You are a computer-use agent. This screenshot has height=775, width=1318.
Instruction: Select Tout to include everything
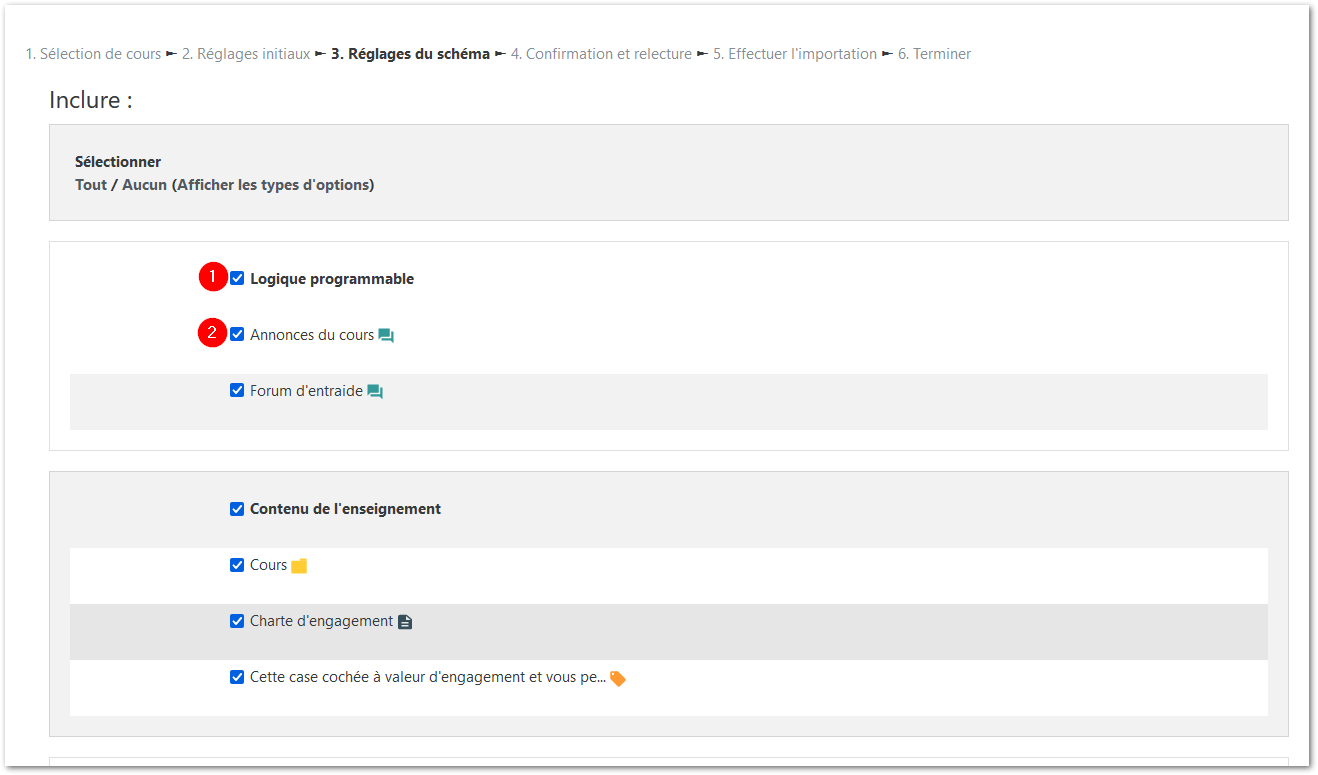(x=90, y=185)
